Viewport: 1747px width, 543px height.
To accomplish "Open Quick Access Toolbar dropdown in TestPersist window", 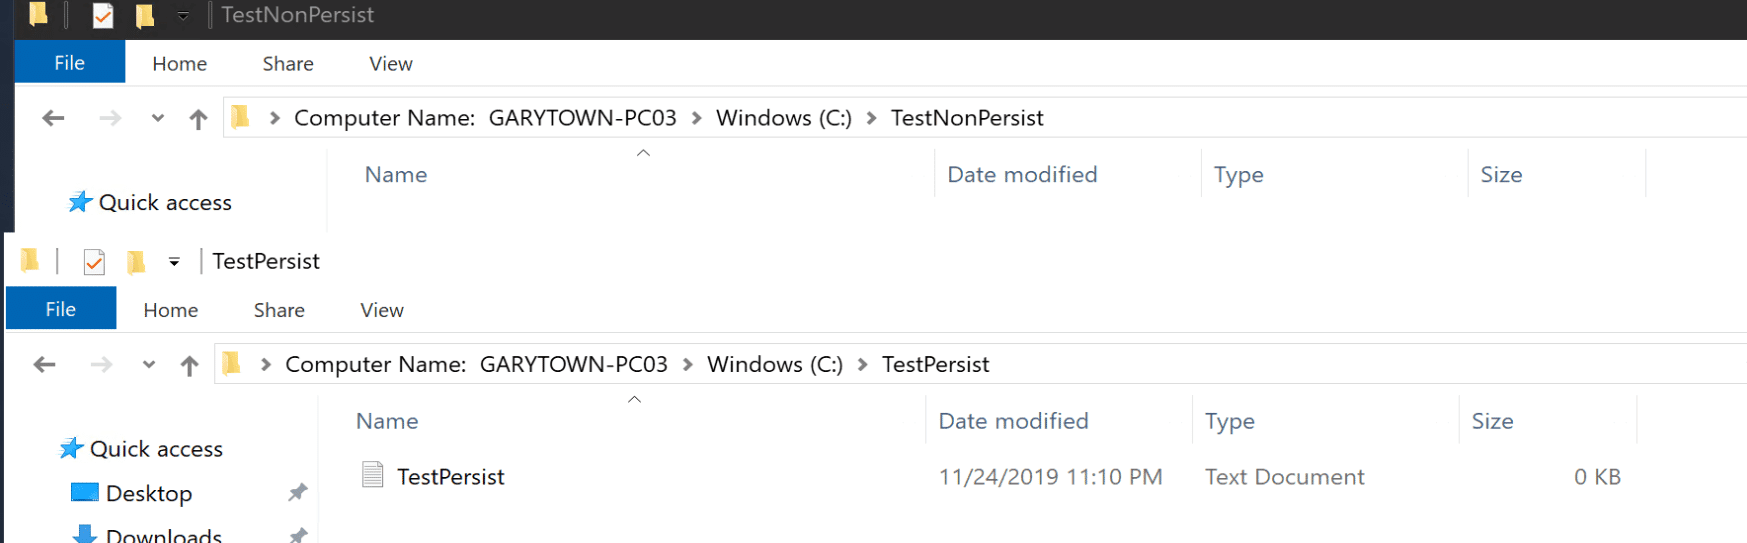I will pos(174,262).
